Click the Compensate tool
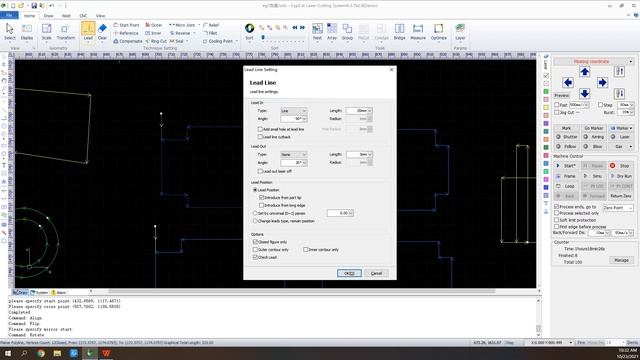The width and height of the screenshot is (640, 360). 128,41
